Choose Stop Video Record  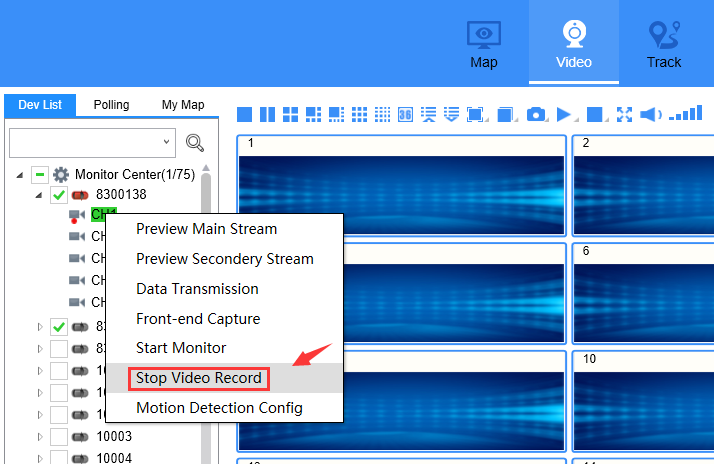coord(224,378)
